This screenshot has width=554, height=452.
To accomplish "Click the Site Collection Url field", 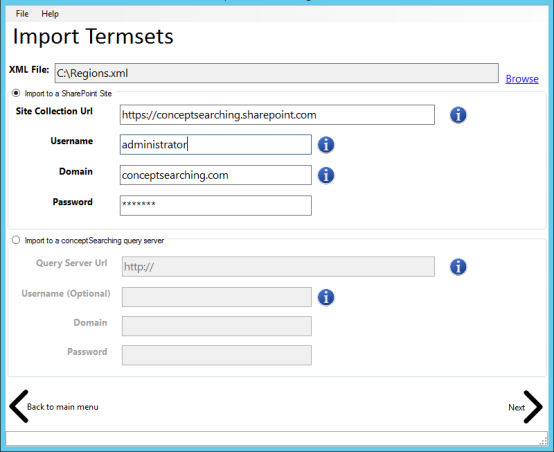I will click(x=277, y=115).
